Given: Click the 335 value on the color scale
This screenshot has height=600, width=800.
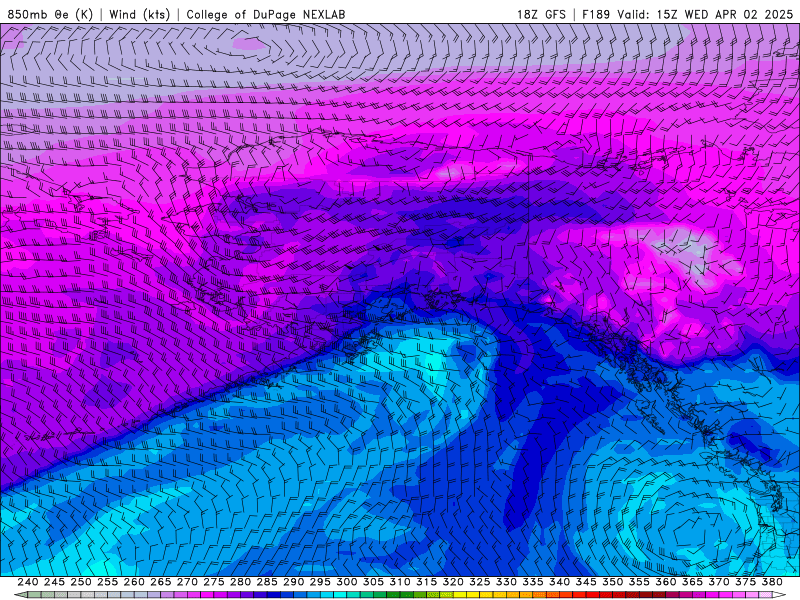Looking at the screenshot, I should tap(533, 582).
